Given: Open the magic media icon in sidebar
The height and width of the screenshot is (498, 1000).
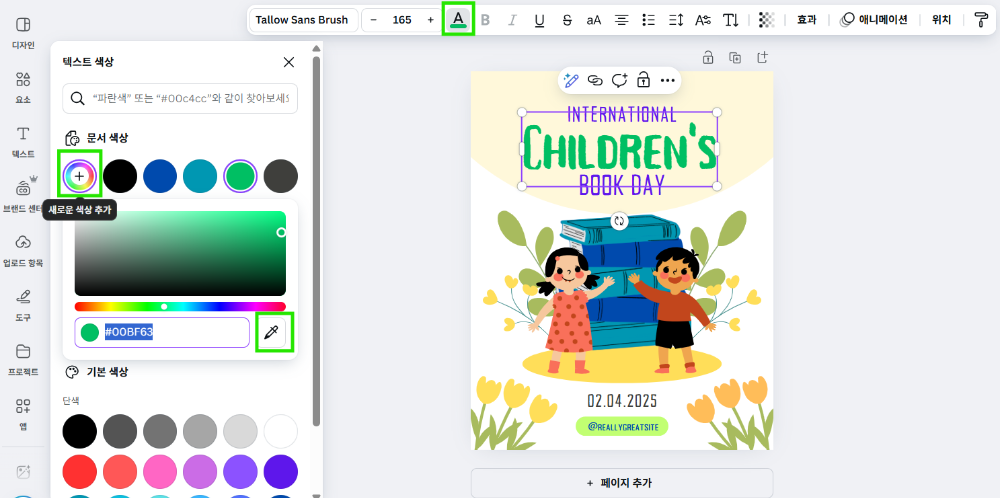Looking at the screenshot, I should click(23, 472).
